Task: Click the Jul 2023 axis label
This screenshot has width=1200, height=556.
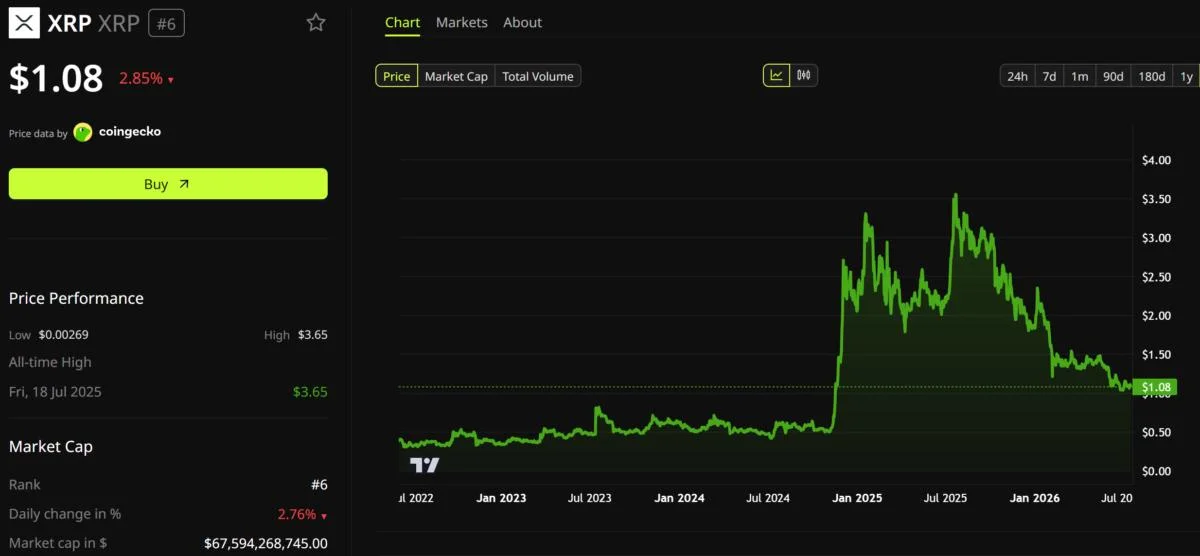Action: pyautogui.click(x=590, y=497)
